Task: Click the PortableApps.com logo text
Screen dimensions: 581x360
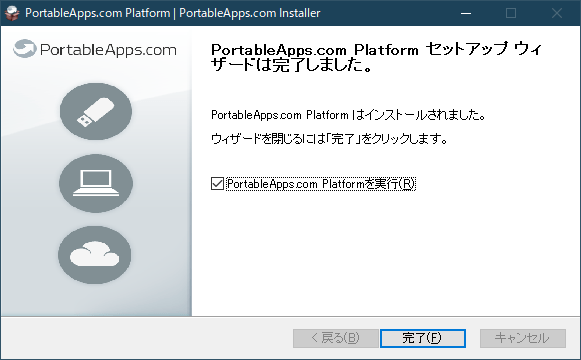Action: point(108,50)
